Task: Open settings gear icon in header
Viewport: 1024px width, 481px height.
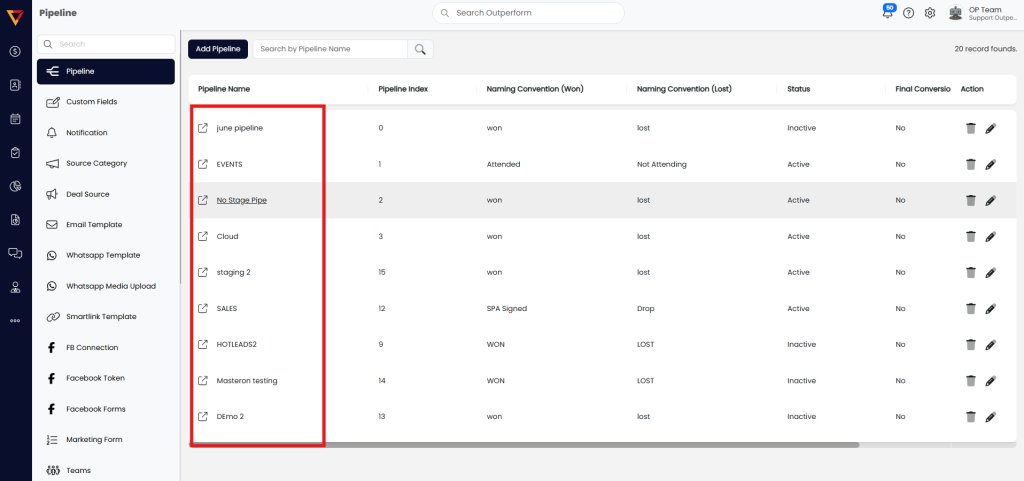Action: [x=929, y=13]
